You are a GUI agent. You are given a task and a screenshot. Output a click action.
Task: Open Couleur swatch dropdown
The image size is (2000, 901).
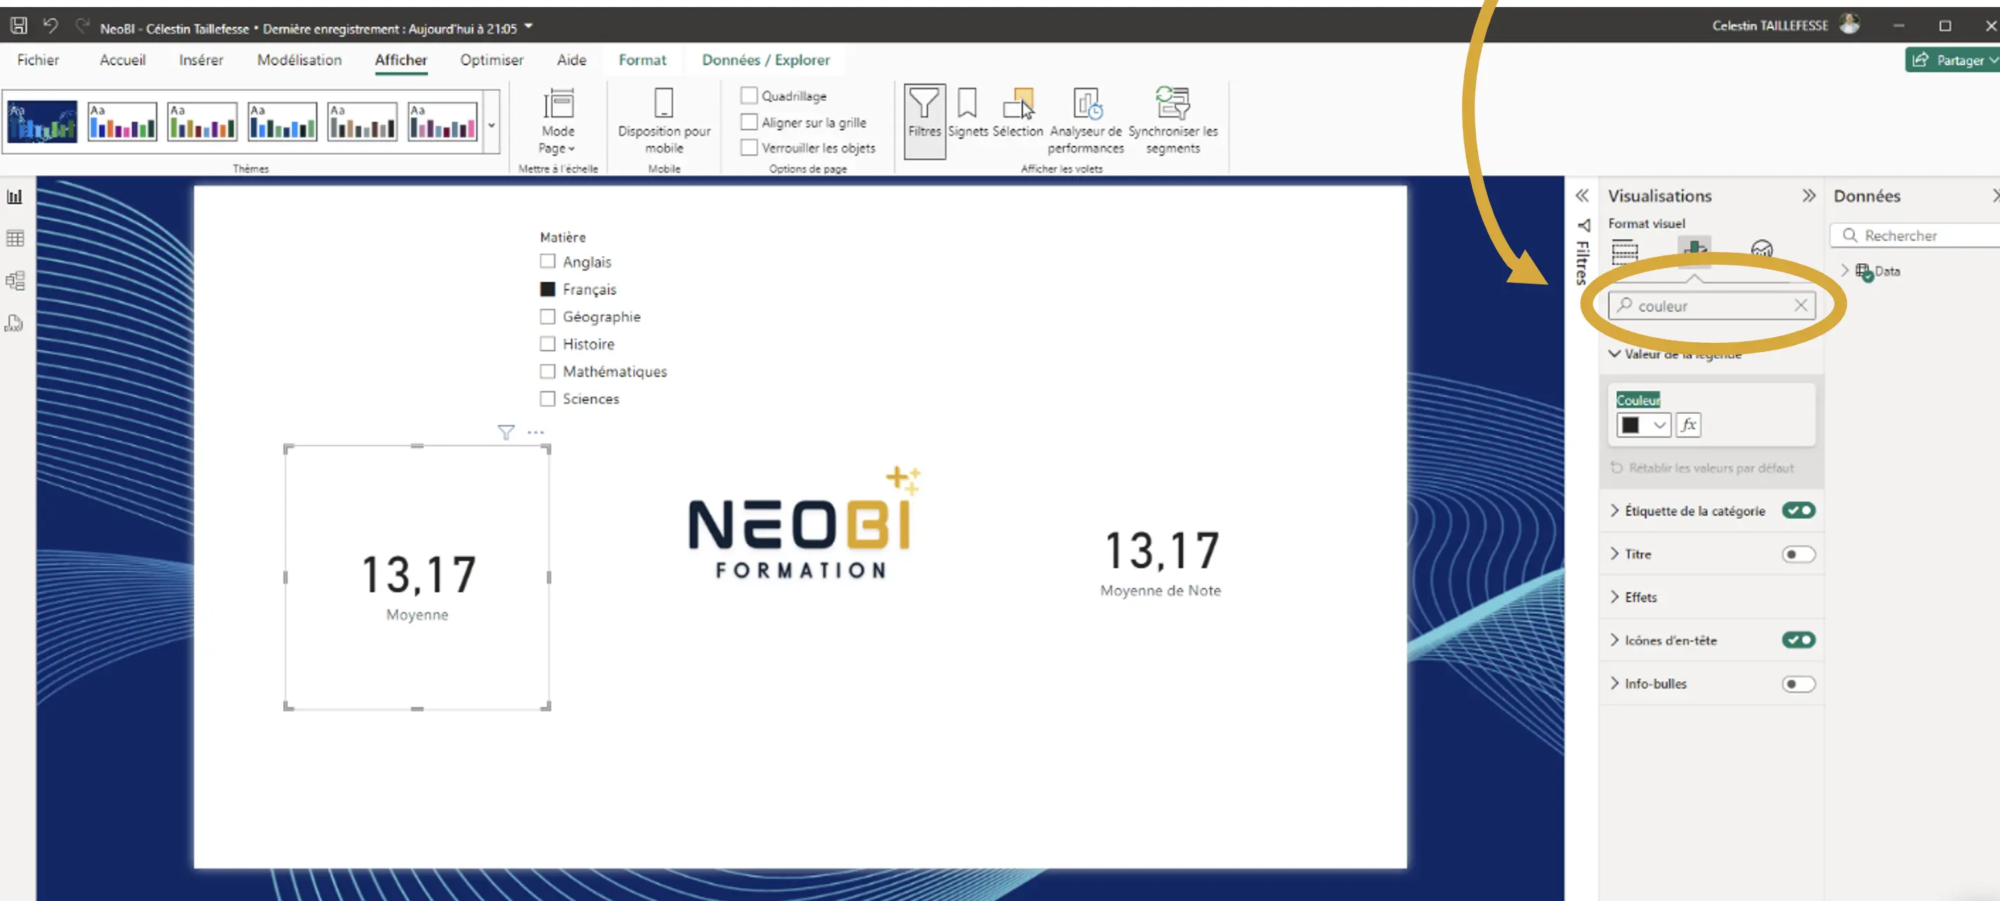coord(1643,425)
